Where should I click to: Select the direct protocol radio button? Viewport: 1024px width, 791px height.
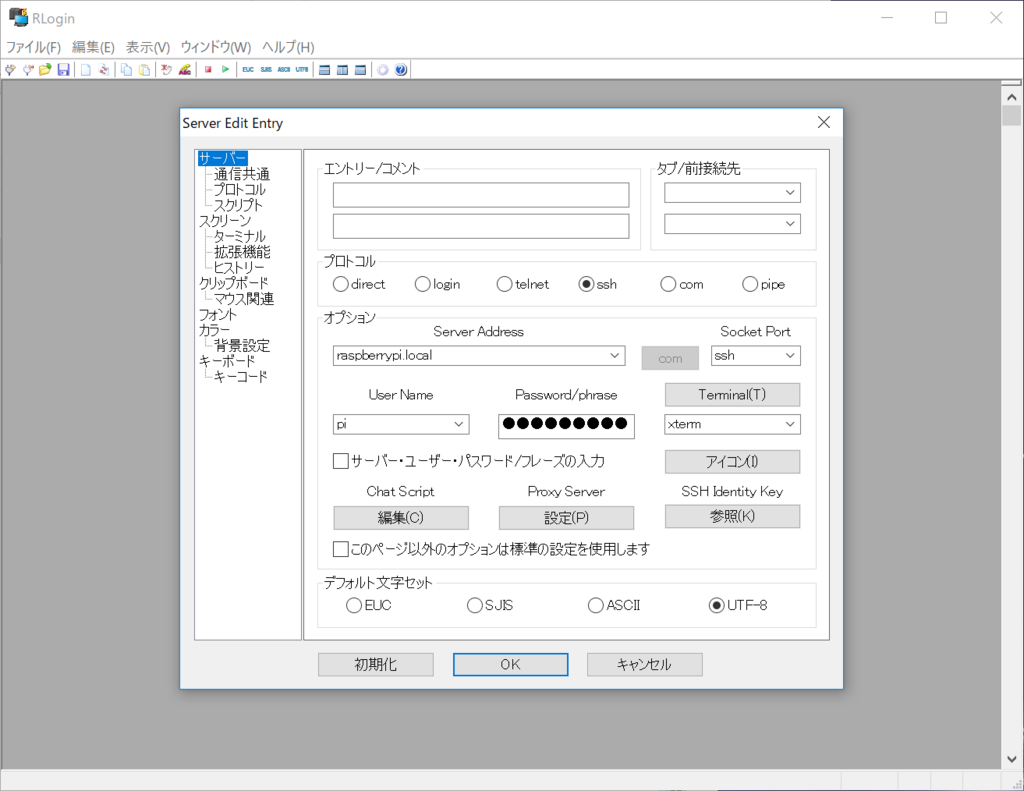(340, 284)
